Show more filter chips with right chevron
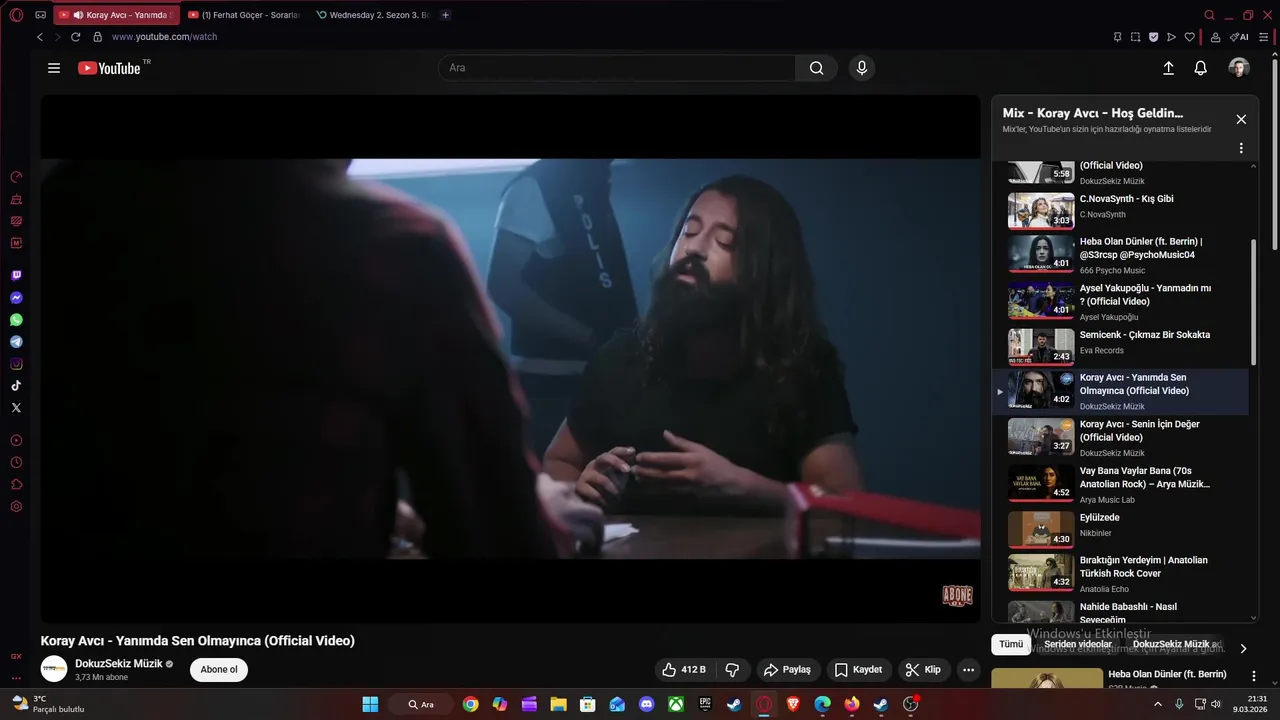This screenshot has height=720, width=1280. (1243, 648)
